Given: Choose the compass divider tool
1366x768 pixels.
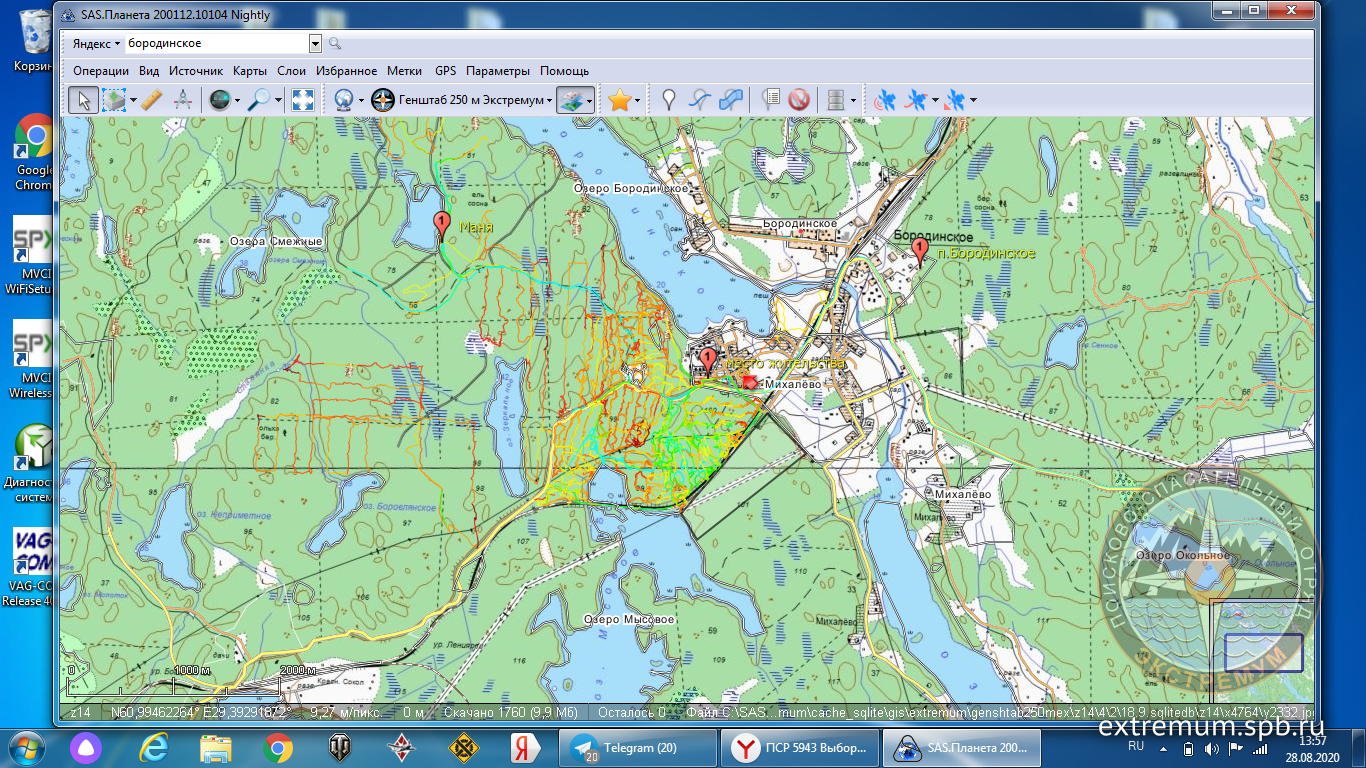Looking at the screenshot, I should pos(182,100).
